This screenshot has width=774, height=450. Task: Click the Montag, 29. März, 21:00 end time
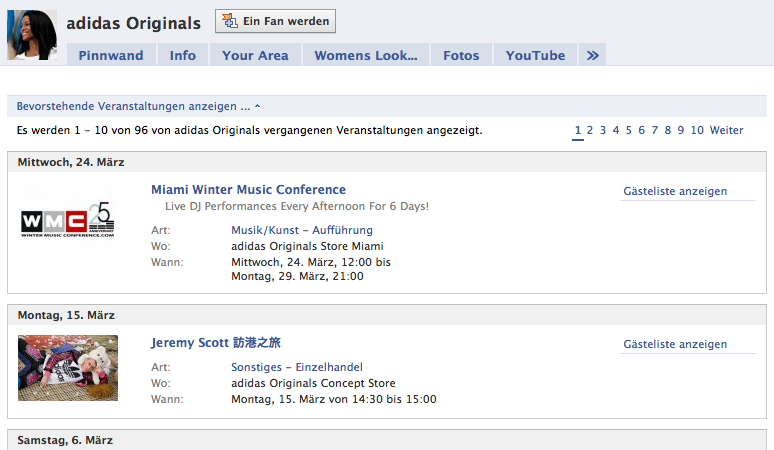(x=297, y=276)
